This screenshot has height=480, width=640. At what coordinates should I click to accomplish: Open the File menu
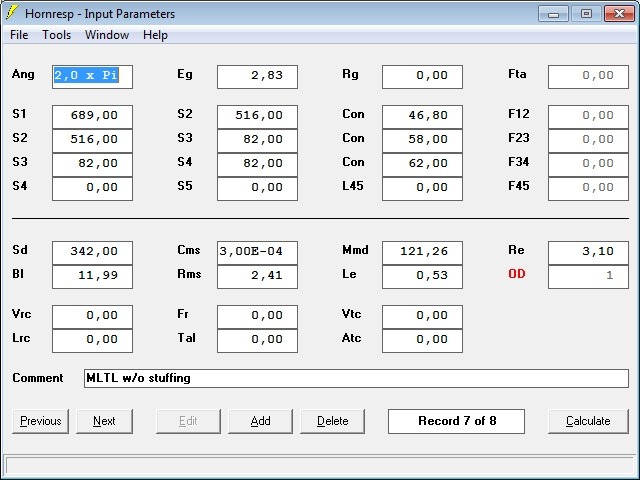coord(19,35)
